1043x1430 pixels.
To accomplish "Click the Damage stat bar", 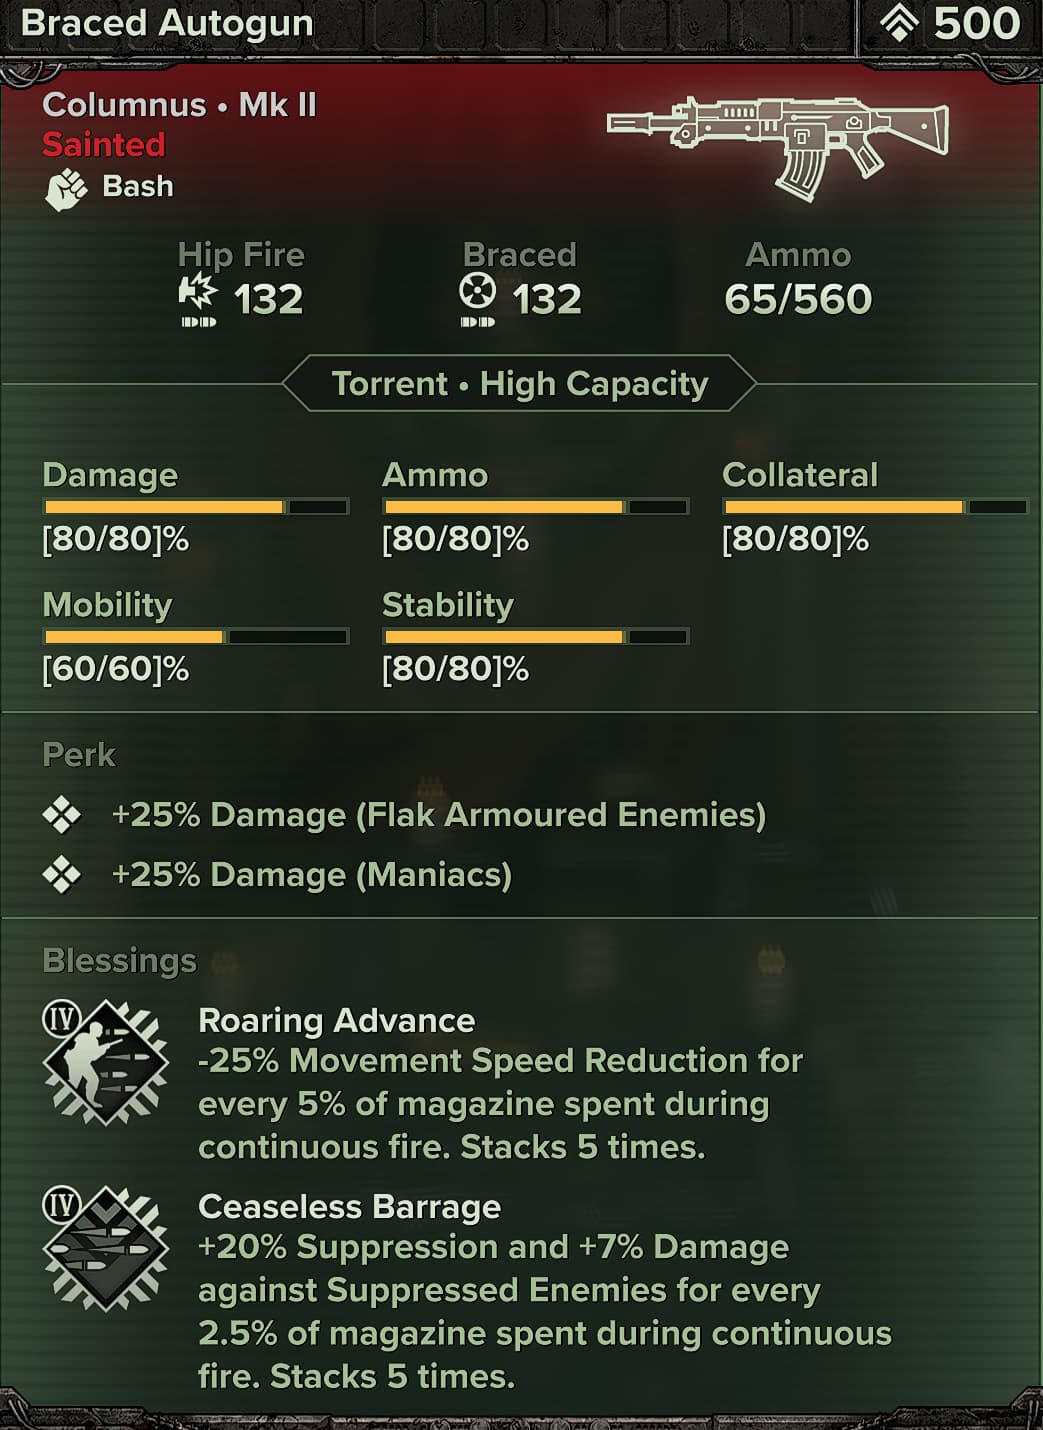I will [x=196, y=507].
